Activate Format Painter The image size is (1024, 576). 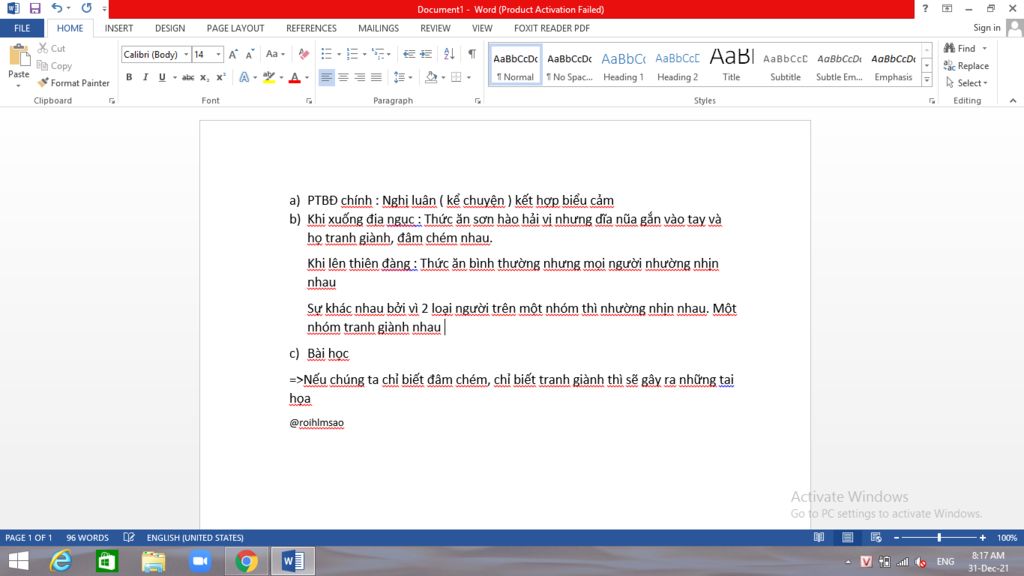73,83
